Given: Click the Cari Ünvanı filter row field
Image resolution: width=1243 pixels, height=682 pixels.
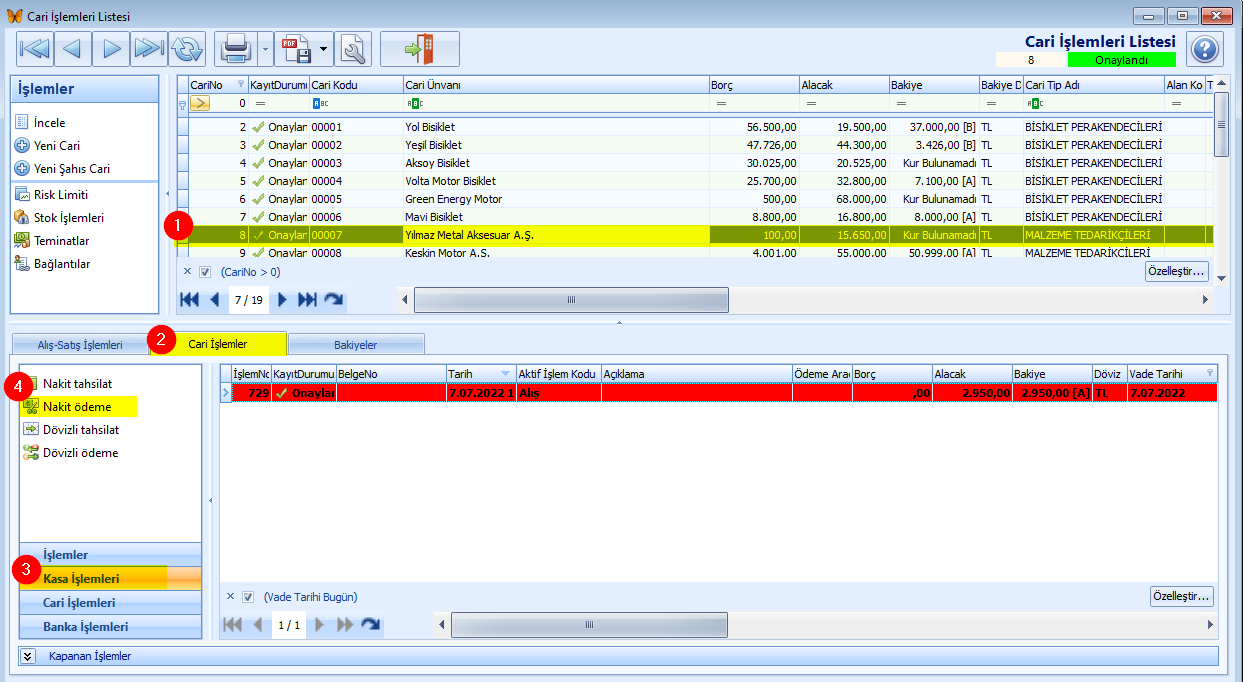Looking at the screenshot, I should pos(556,103).
